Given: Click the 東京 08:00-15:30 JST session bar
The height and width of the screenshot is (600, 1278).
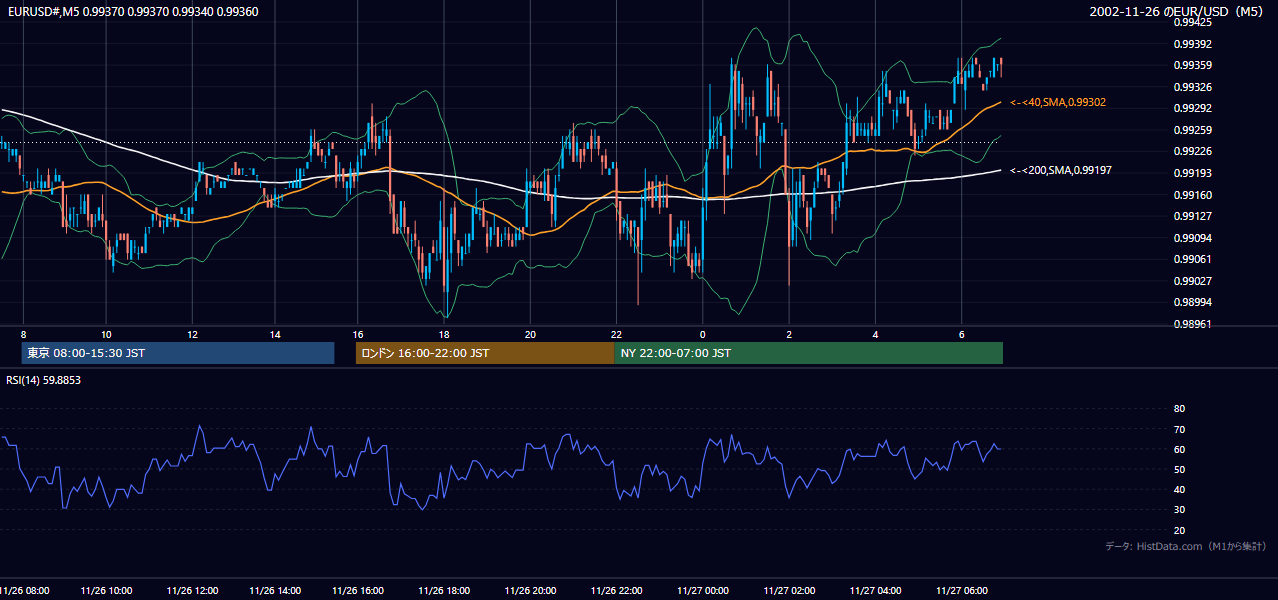Looking at the screenshot, I should pyautogui.click(x=178, y=353).
